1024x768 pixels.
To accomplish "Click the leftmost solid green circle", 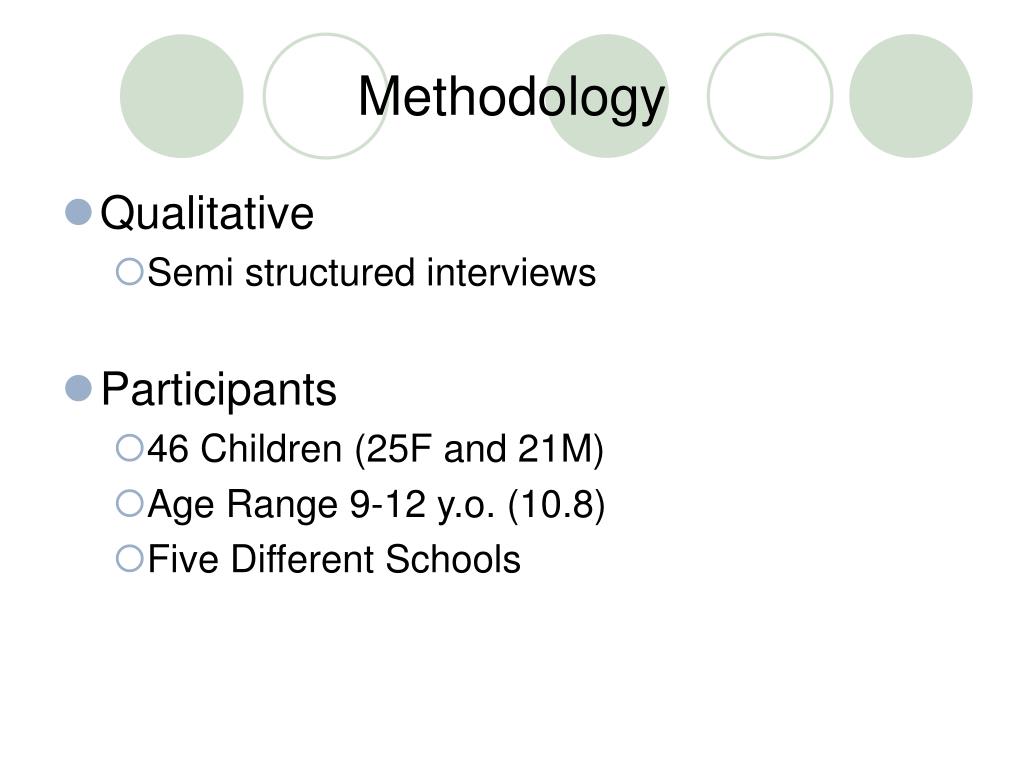I will (182, 96).
